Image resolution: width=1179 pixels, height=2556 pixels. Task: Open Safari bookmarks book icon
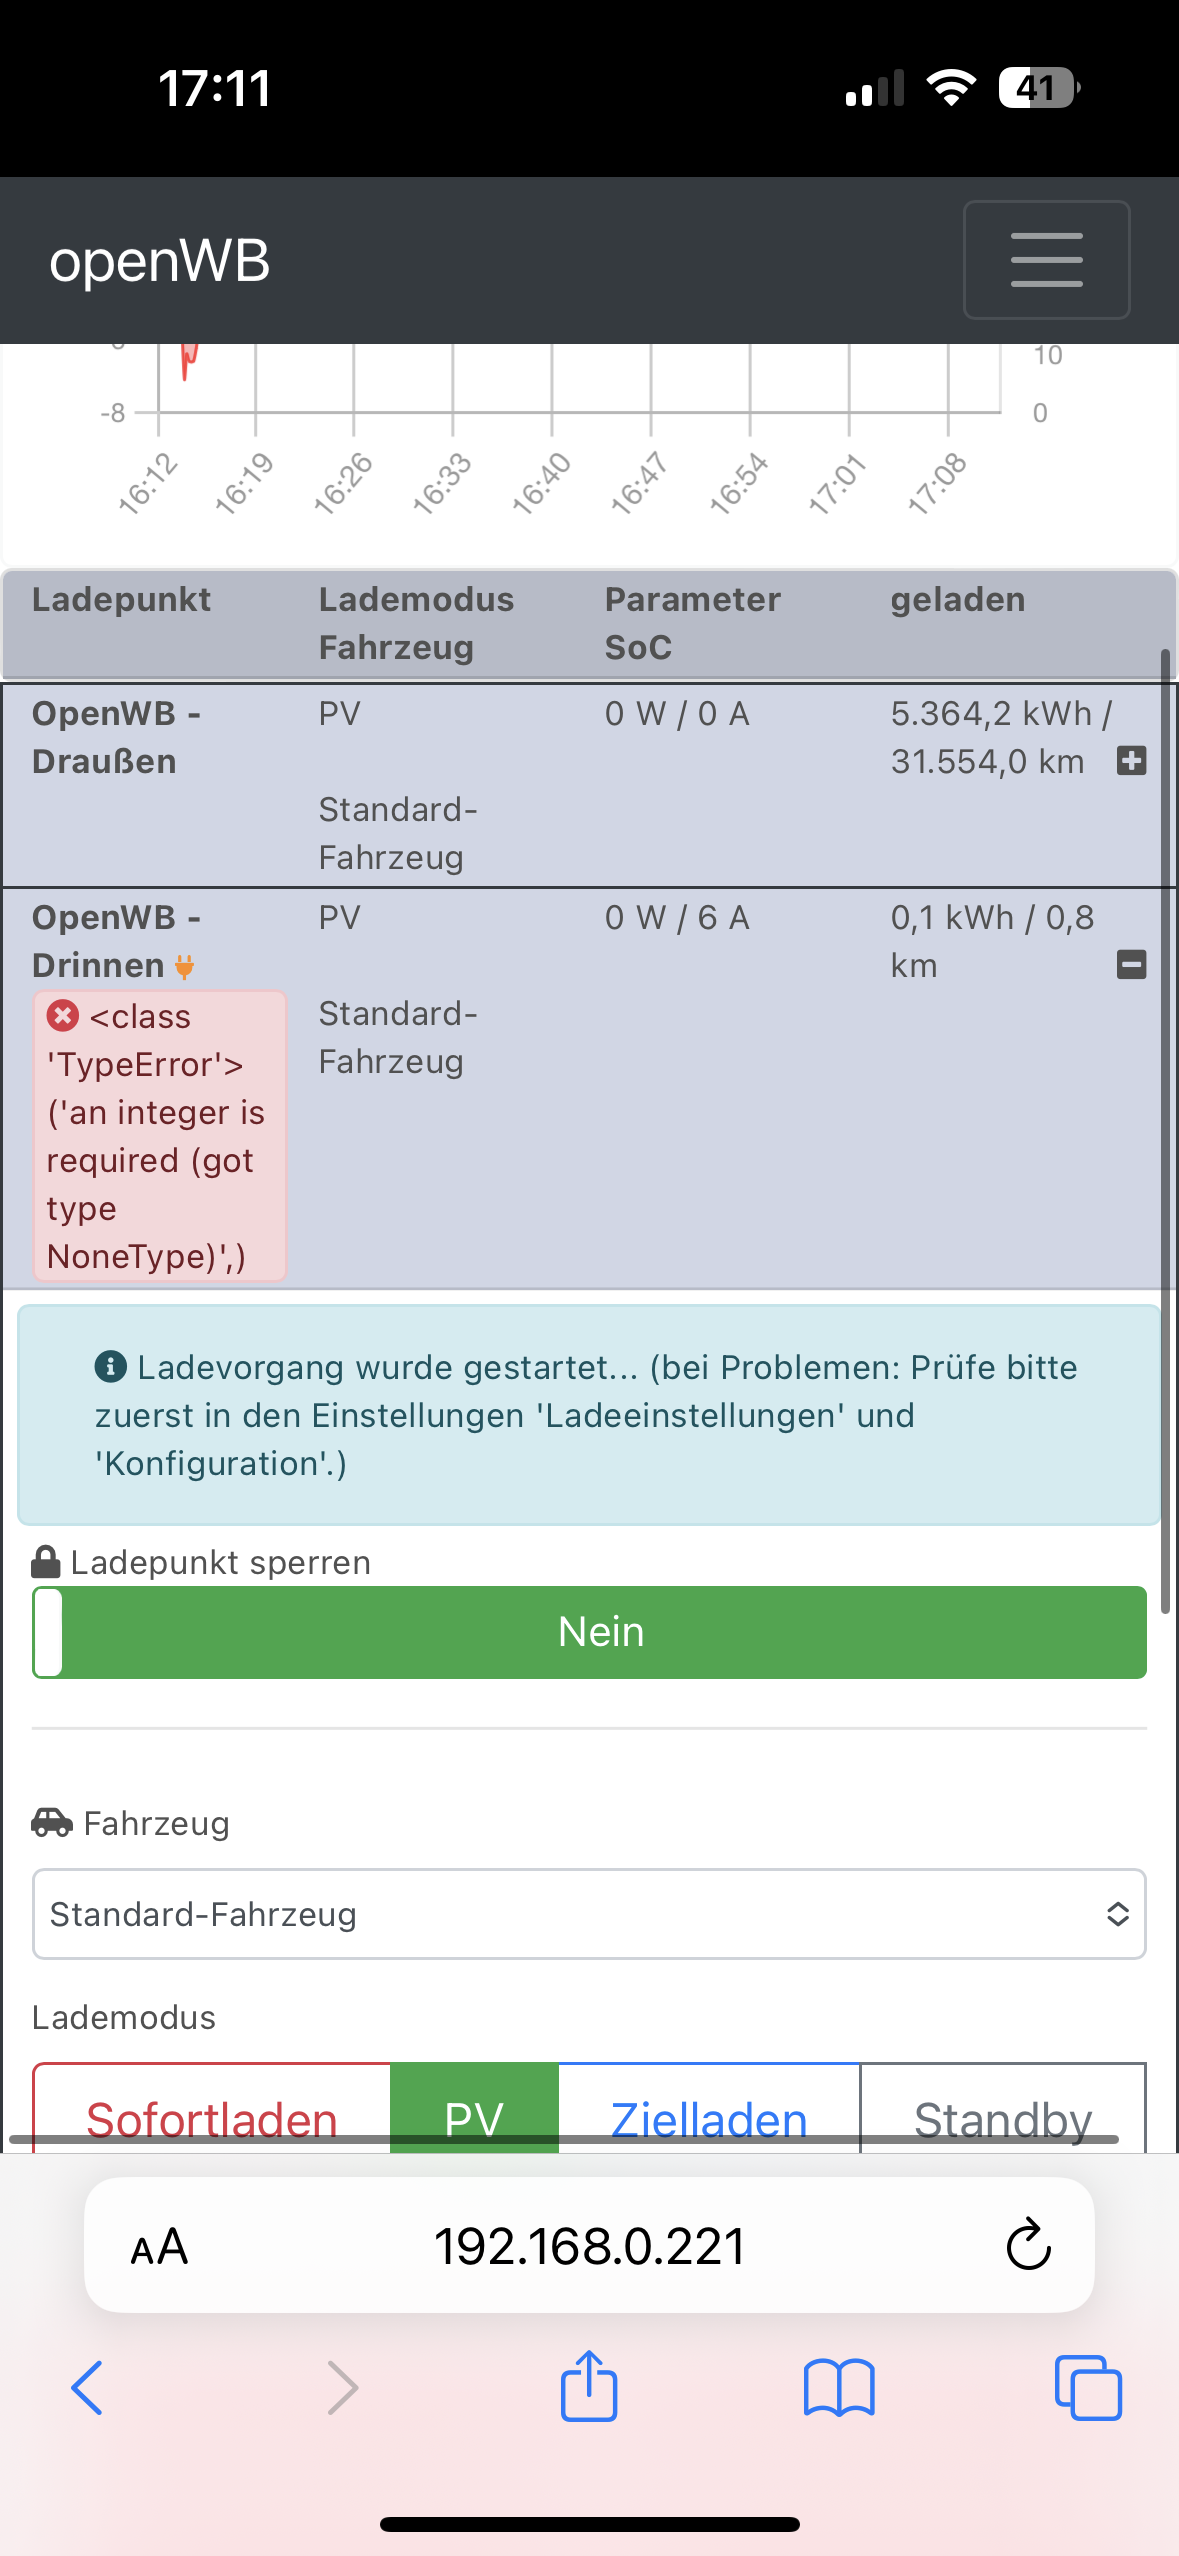point(839,2388)
